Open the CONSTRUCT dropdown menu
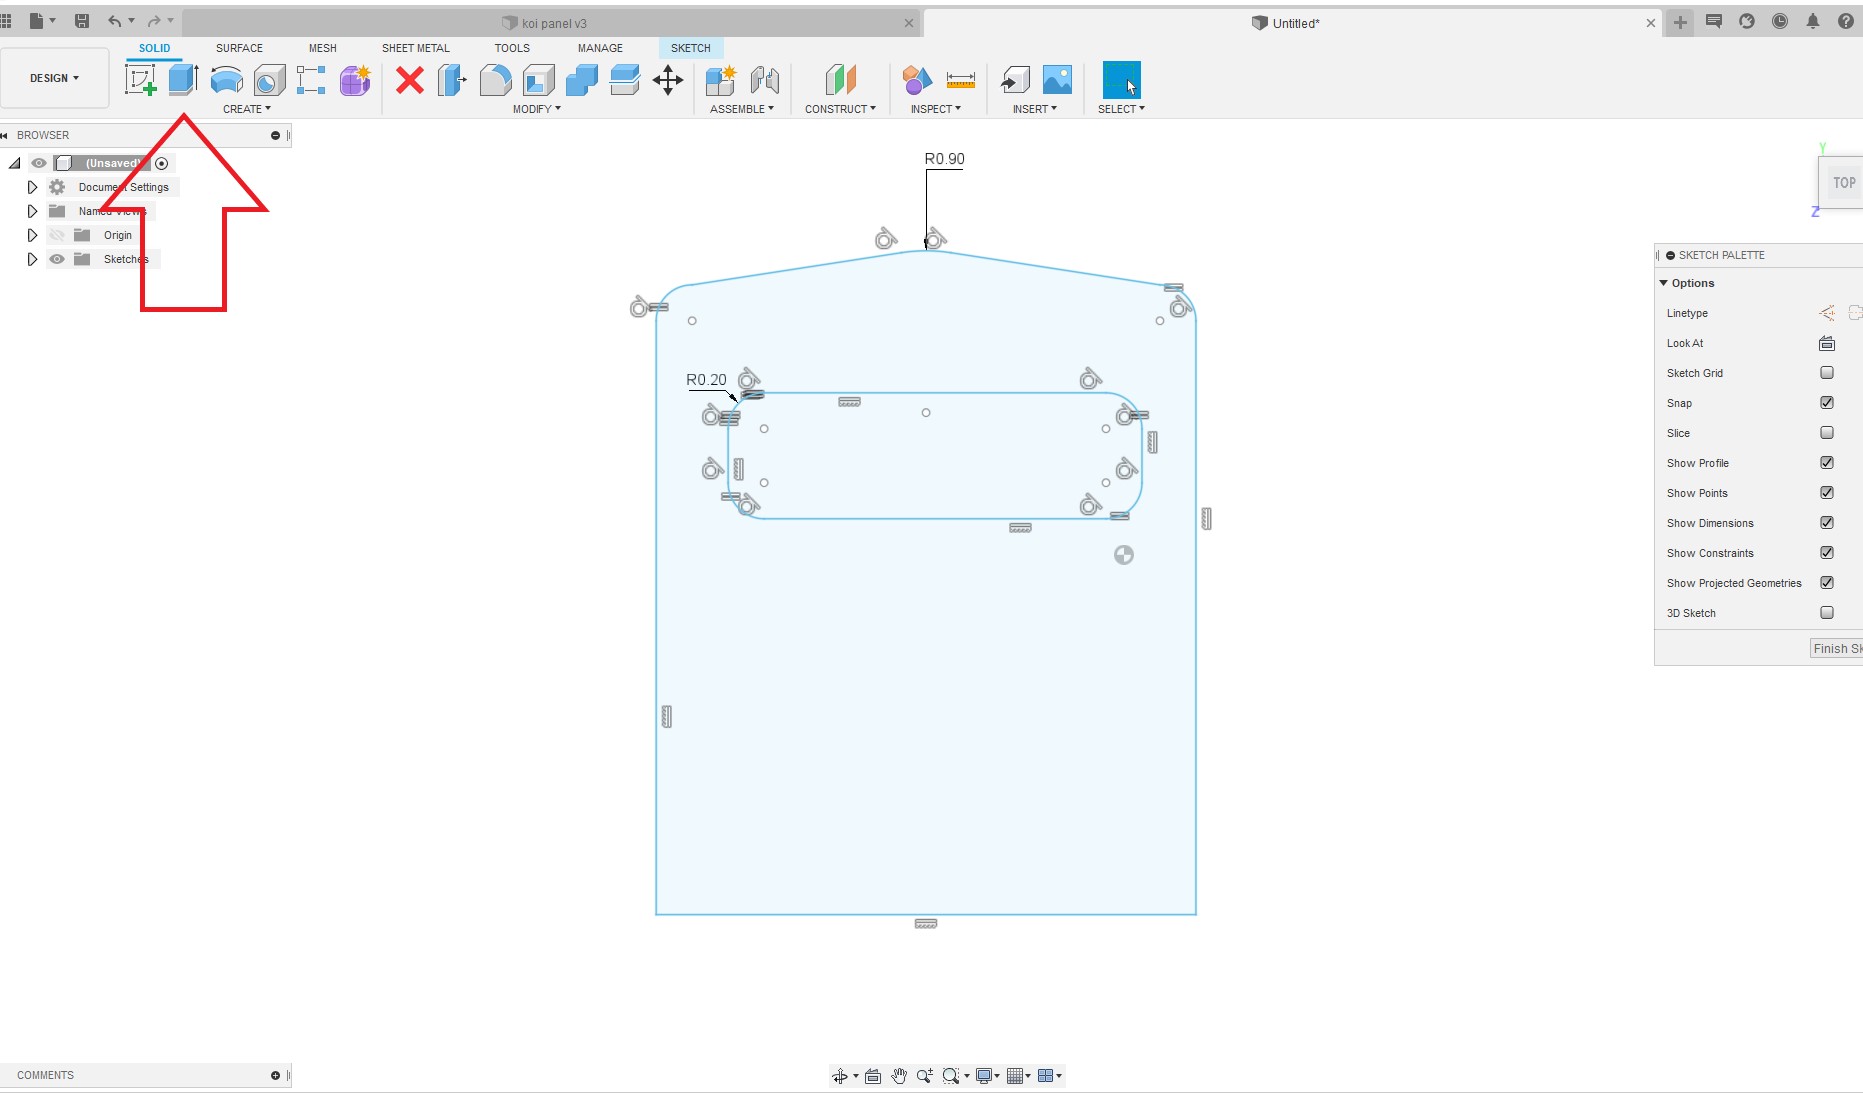 point(840,109)
